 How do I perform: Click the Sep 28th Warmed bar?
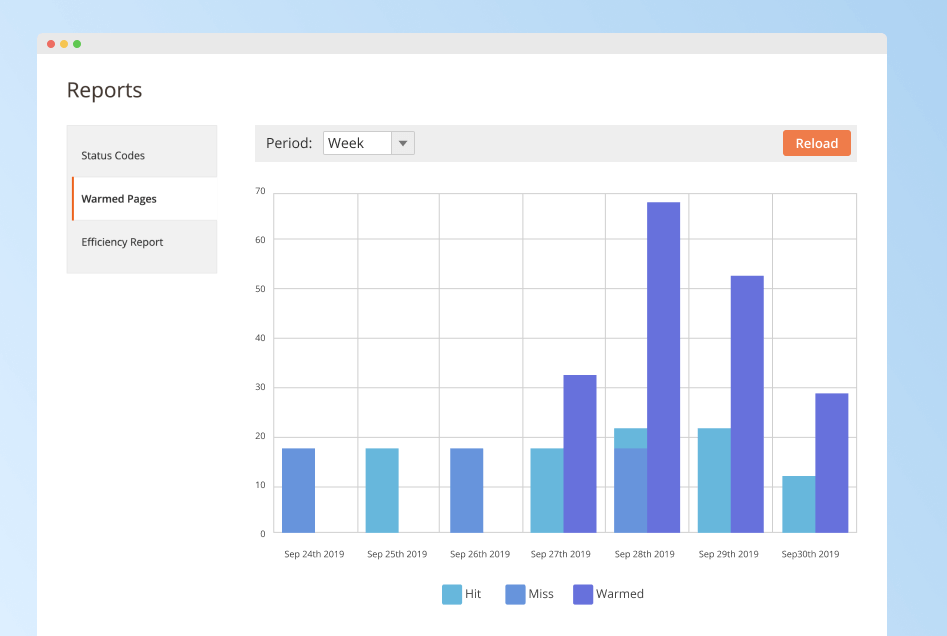pyautogui.click(x=663, y=367)
